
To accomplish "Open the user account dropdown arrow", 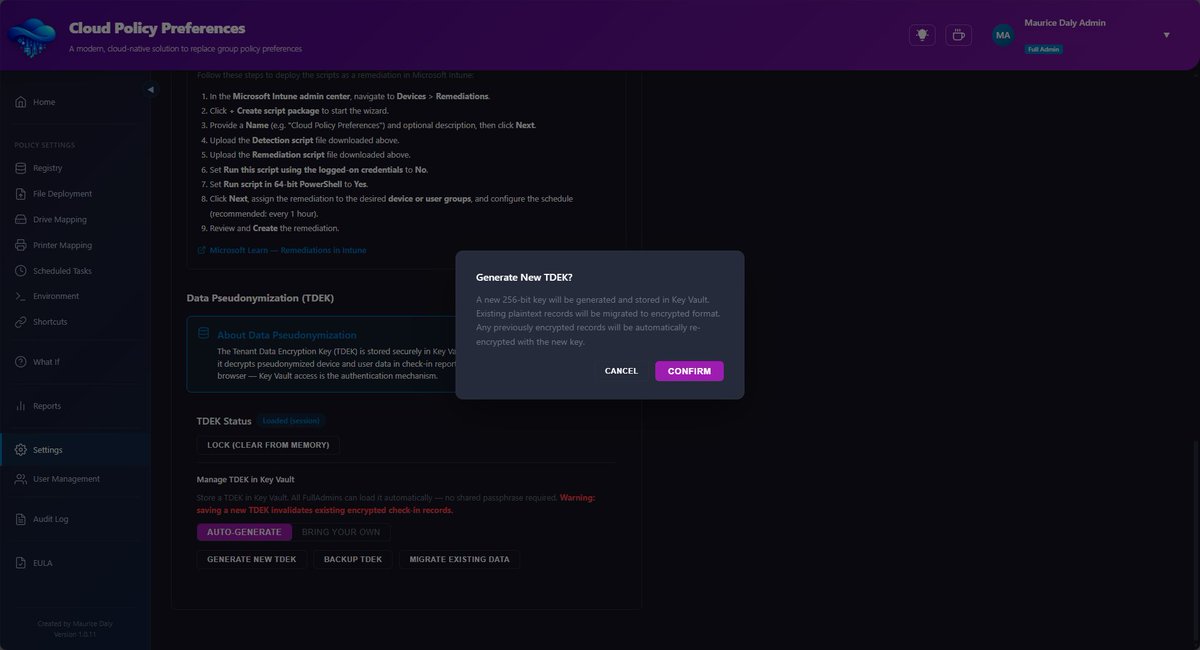I will tap(1166, 35).
